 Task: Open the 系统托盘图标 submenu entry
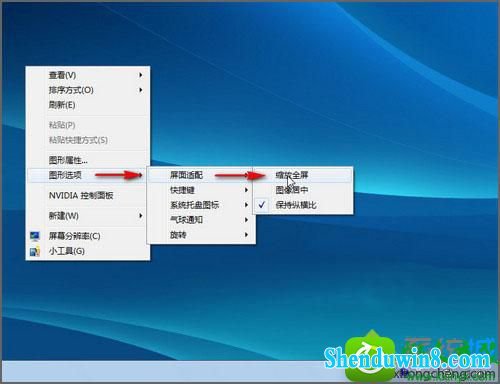tap(201, 205)
